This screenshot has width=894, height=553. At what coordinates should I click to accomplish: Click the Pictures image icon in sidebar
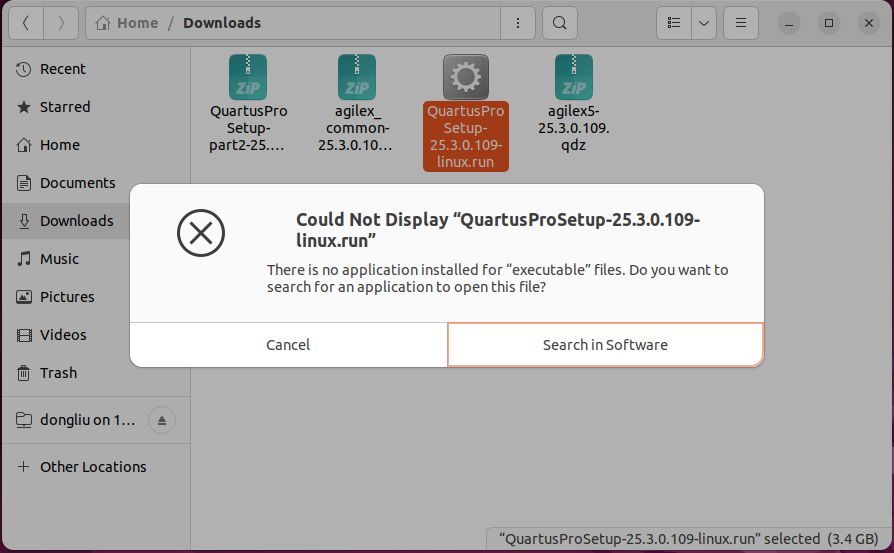(23, 297)
